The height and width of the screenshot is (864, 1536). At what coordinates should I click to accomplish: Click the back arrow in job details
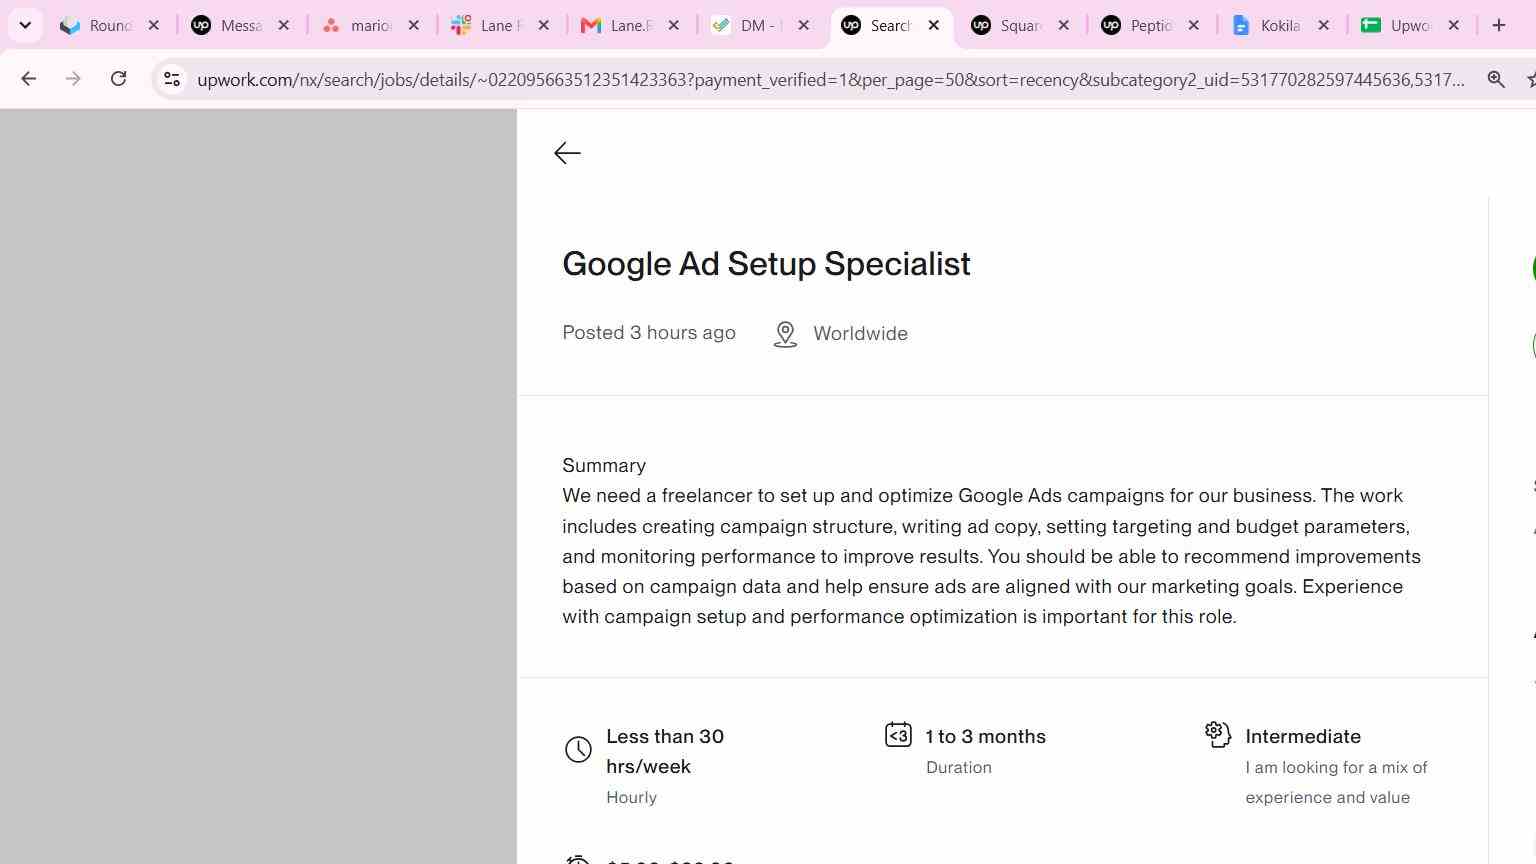(x=567, y=153)
